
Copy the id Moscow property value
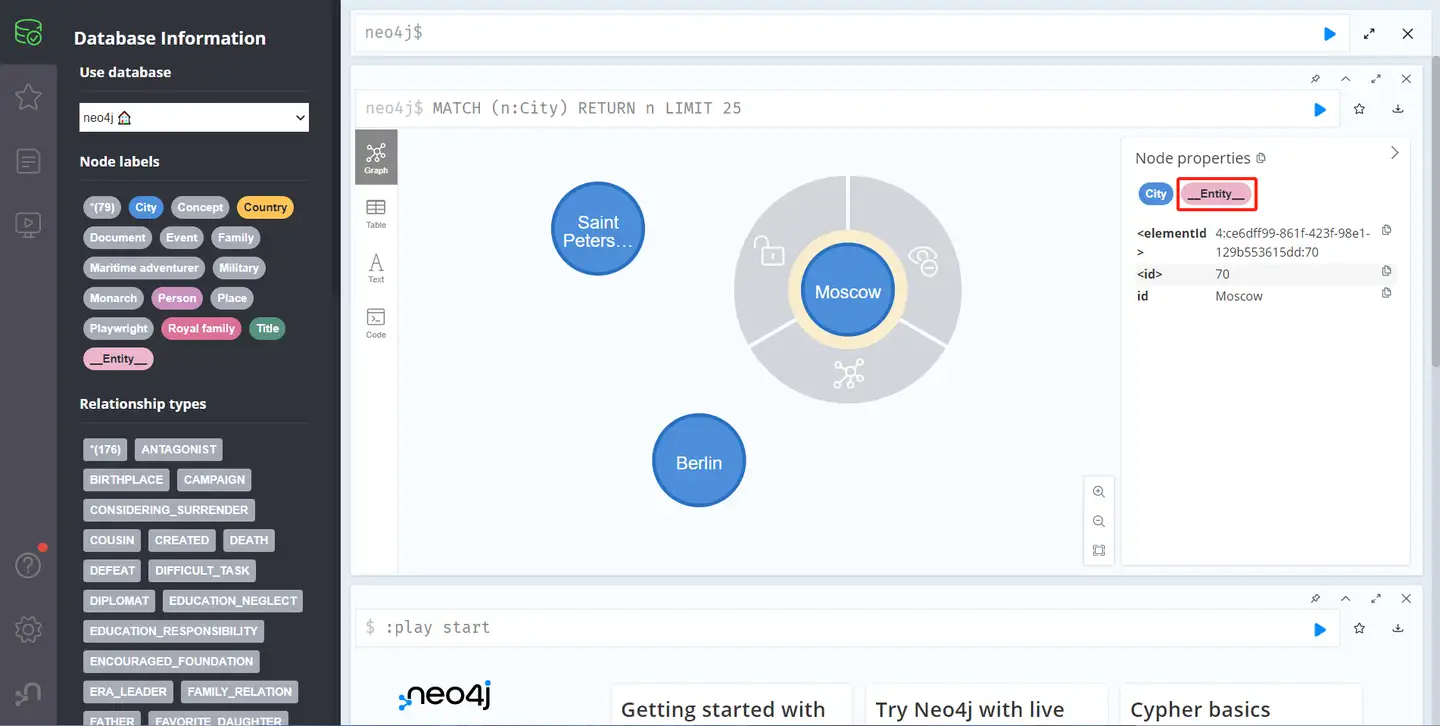pyautogui.click(x=1386, y=293)
